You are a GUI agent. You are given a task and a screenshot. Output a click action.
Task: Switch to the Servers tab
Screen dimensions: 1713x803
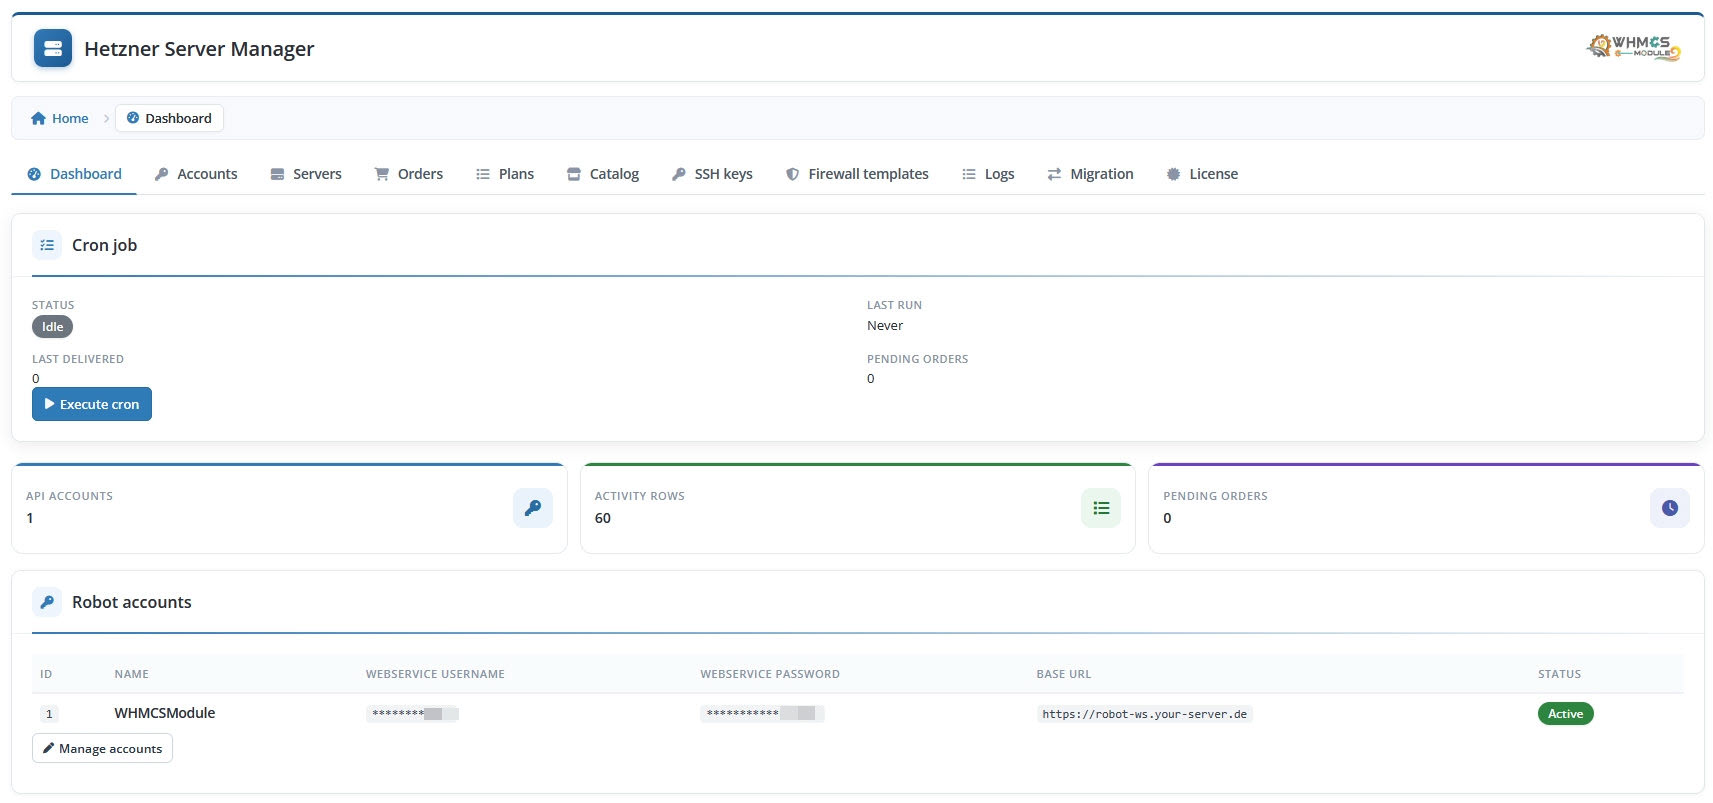coord(306,174)
